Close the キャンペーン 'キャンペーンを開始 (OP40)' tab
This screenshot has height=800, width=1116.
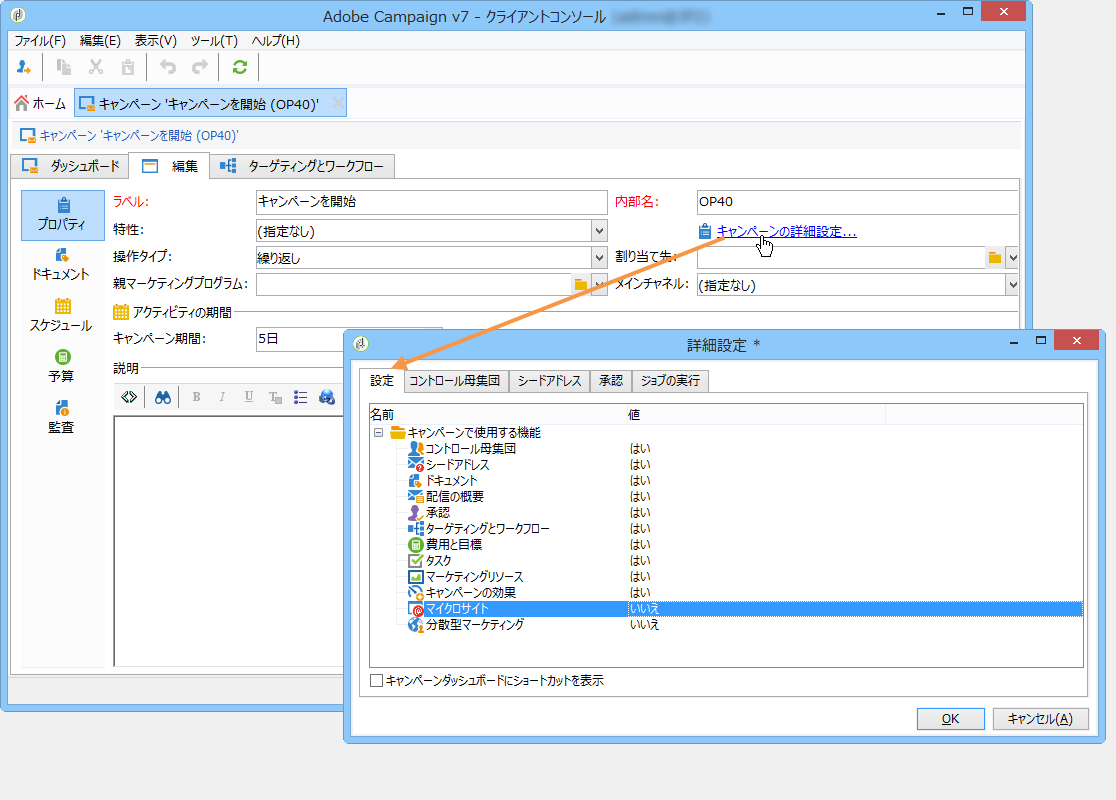point(339,104)
